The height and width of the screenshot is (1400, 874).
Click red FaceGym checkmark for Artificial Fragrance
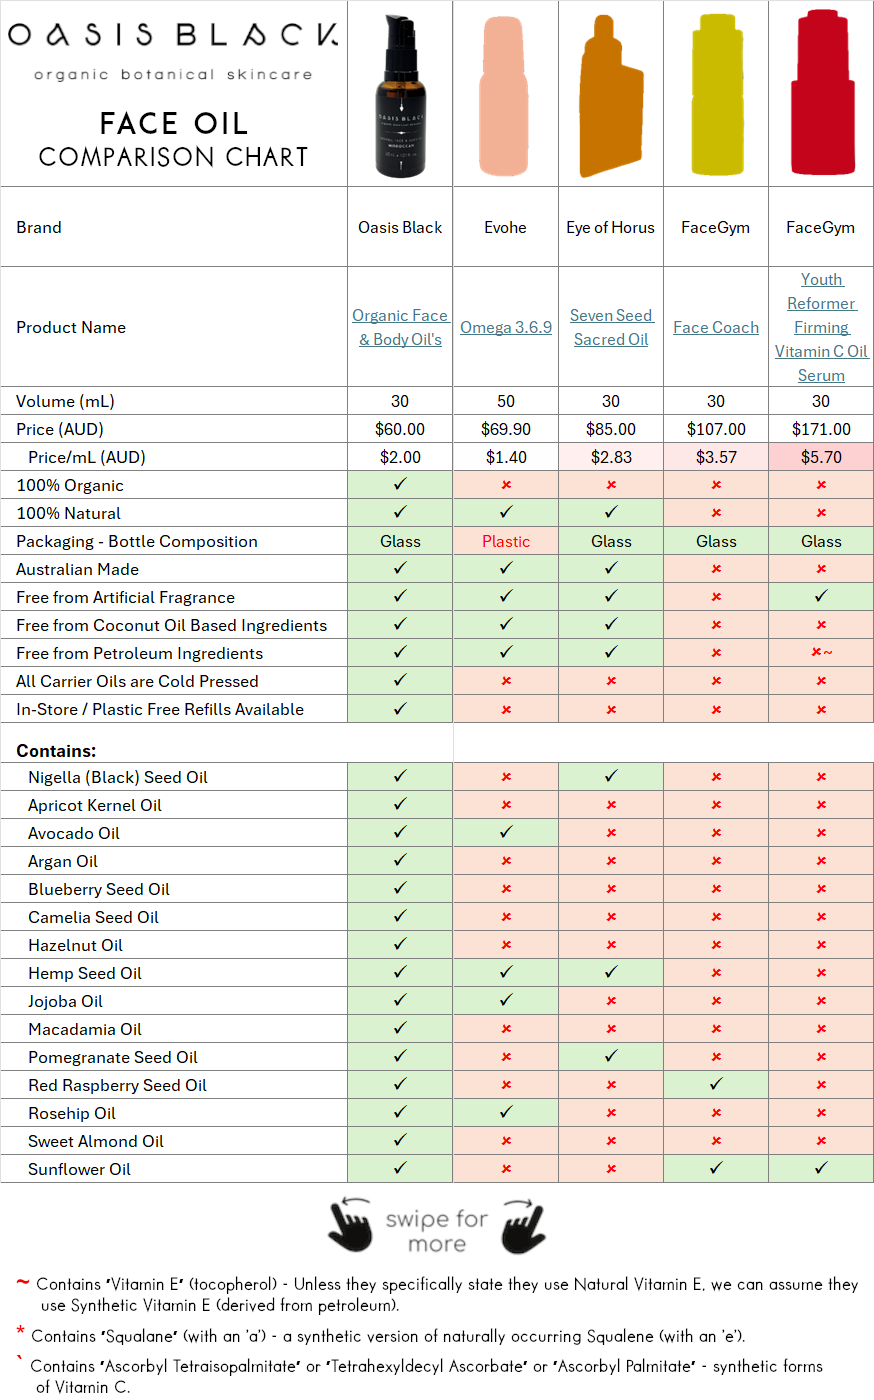tap(821, 596)
